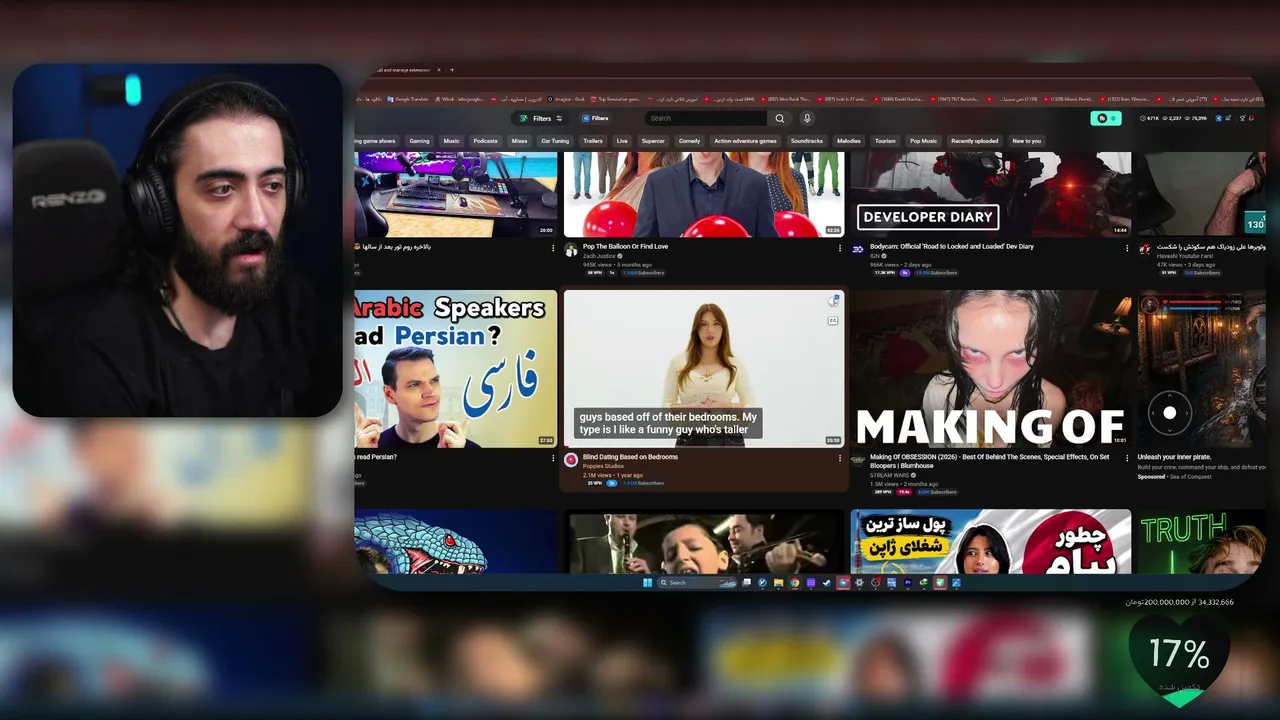
Task: Select the Action-adventure games chip
Action: pos(745,141)
